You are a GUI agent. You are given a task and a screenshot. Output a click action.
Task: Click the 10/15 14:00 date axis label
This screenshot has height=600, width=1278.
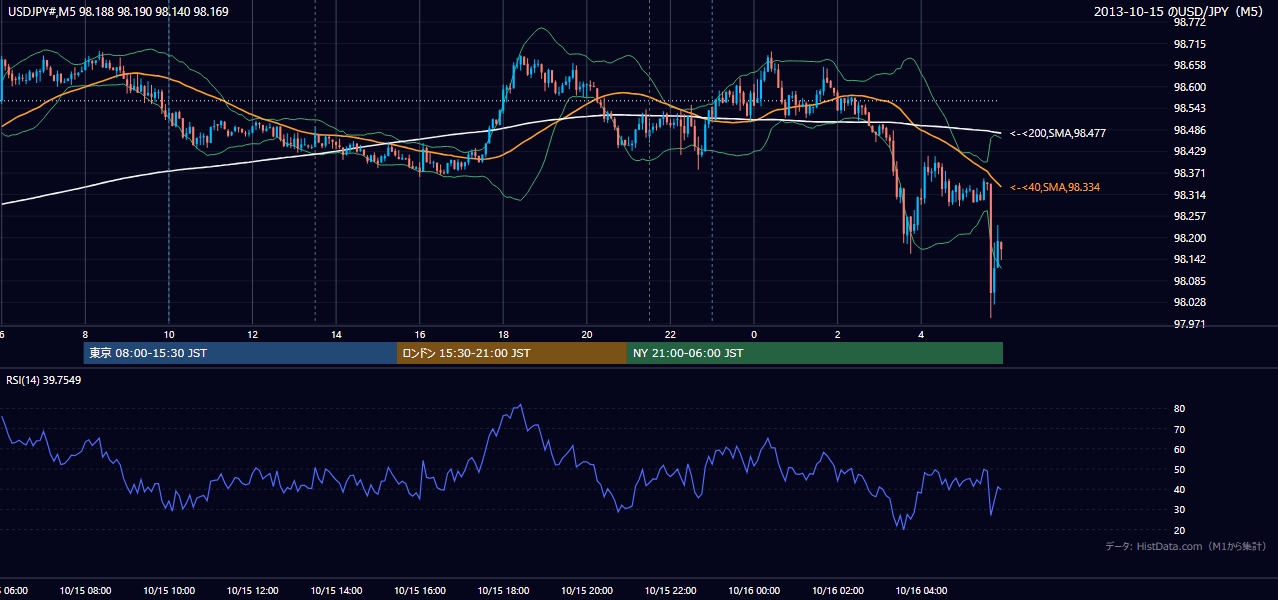coord(336,590)
